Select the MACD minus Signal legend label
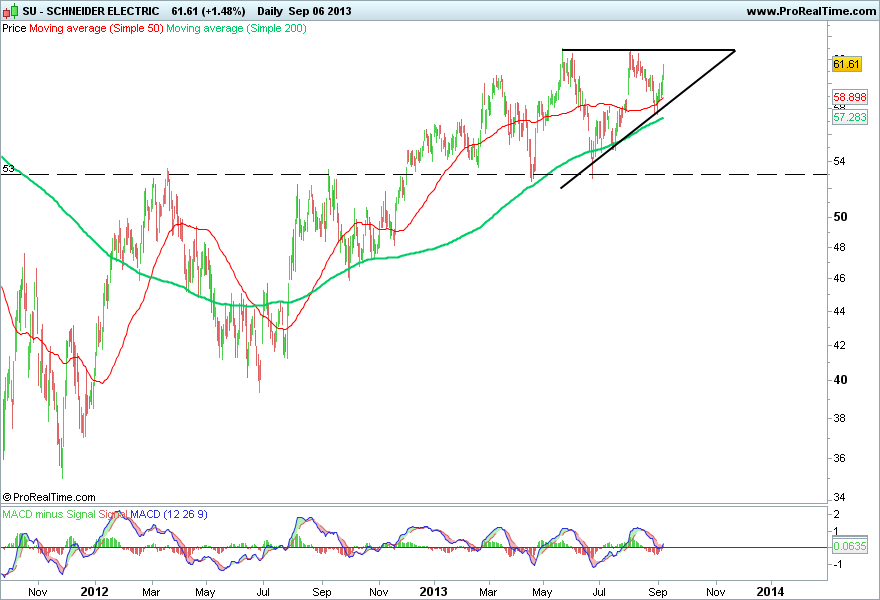The image size is (880, 600). tap(49, 514)
